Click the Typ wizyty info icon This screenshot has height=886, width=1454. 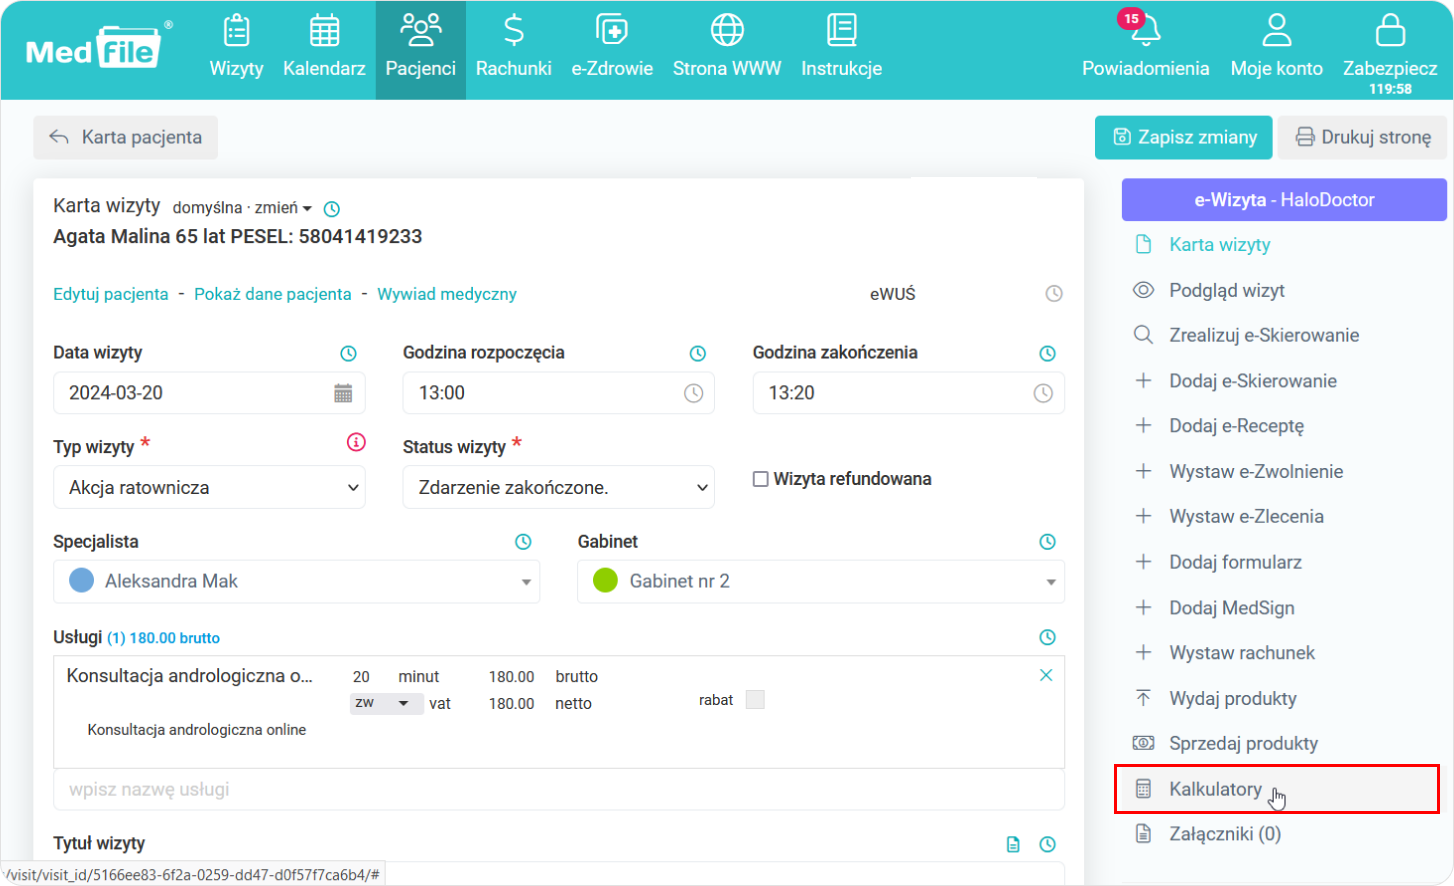coord(356,442)
